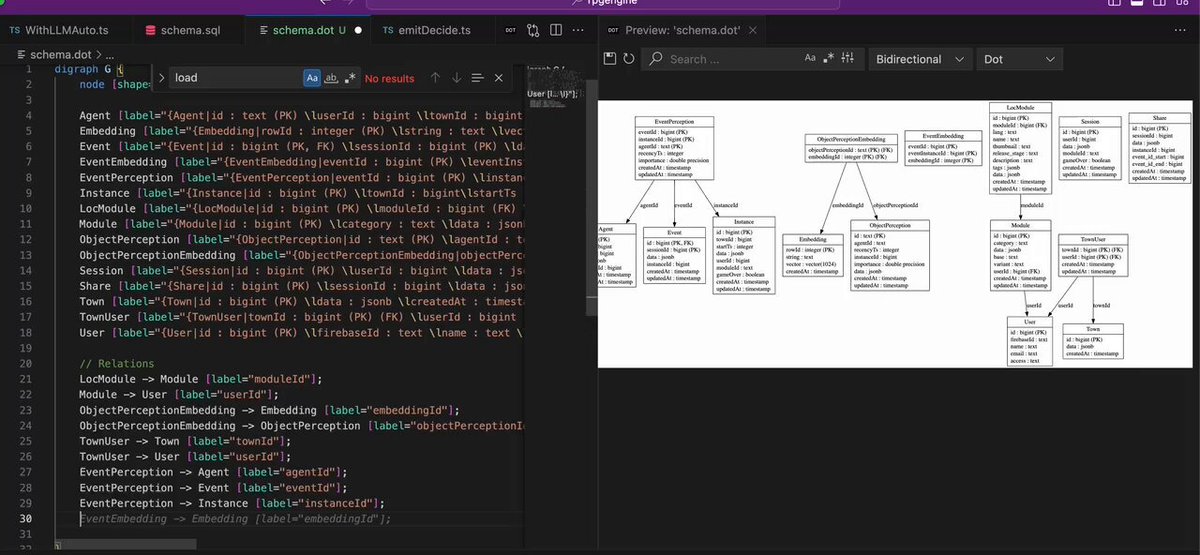Screen dimensions: 1200x555
Task: Save the graph preview with the save icon
Action: 610,59
